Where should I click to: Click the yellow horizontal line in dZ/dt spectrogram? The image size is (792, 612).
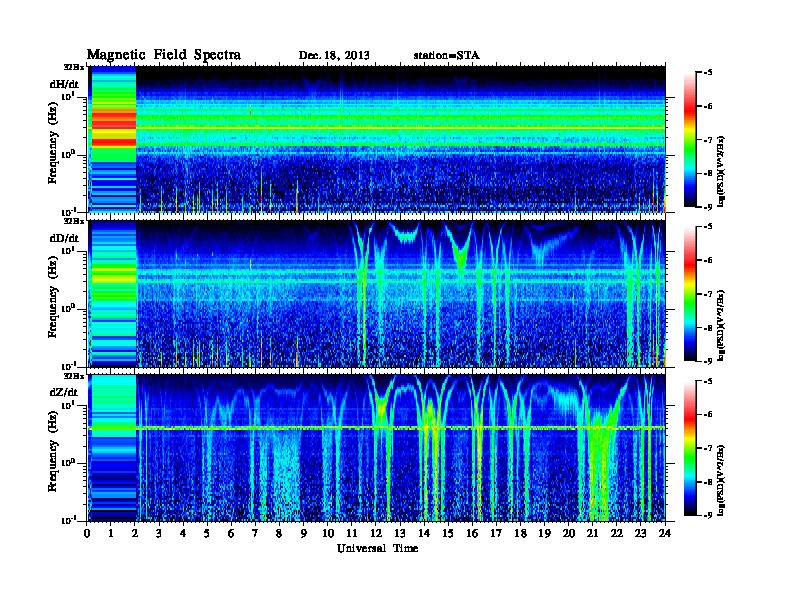click(x=377, y=428)
